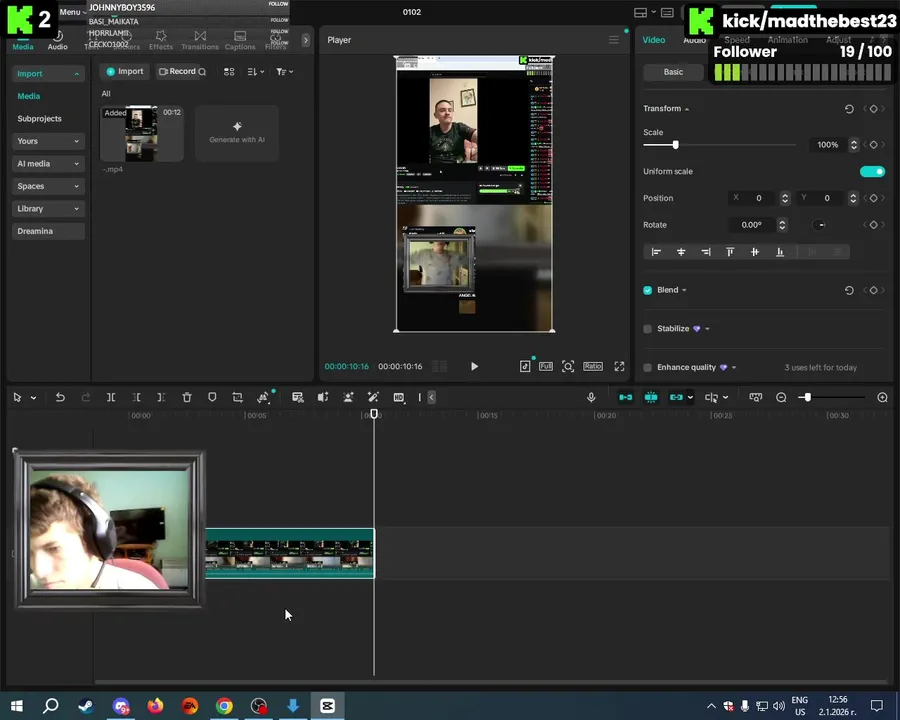This screenshot has height=720, width=900.
Task: Open the filter dropdown in media panel
Action: pyautogui.click(x=285, y=72)
